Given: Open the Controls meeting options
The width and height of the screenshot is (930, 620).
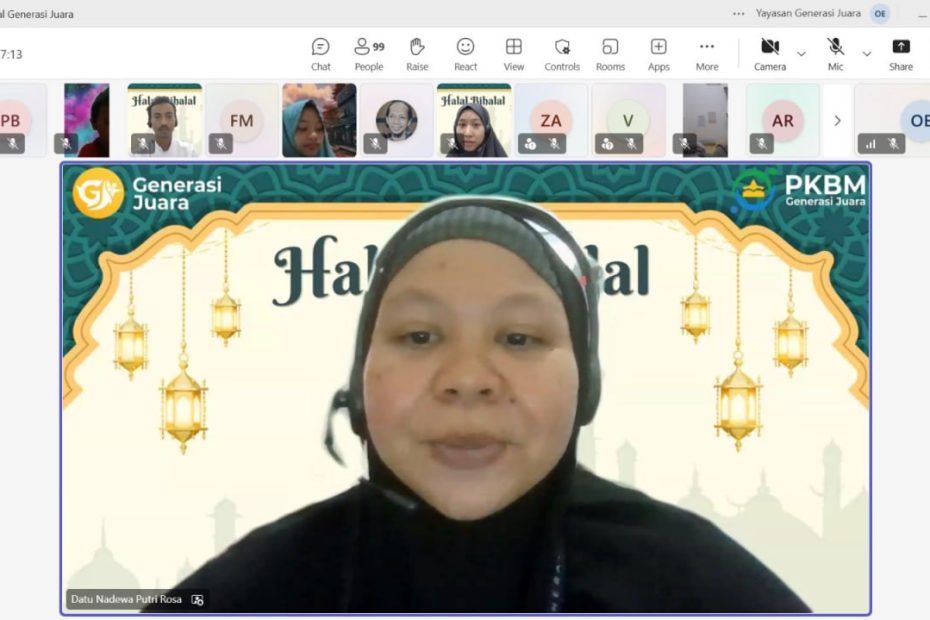Looking at the screenshot, I should 562,54.
